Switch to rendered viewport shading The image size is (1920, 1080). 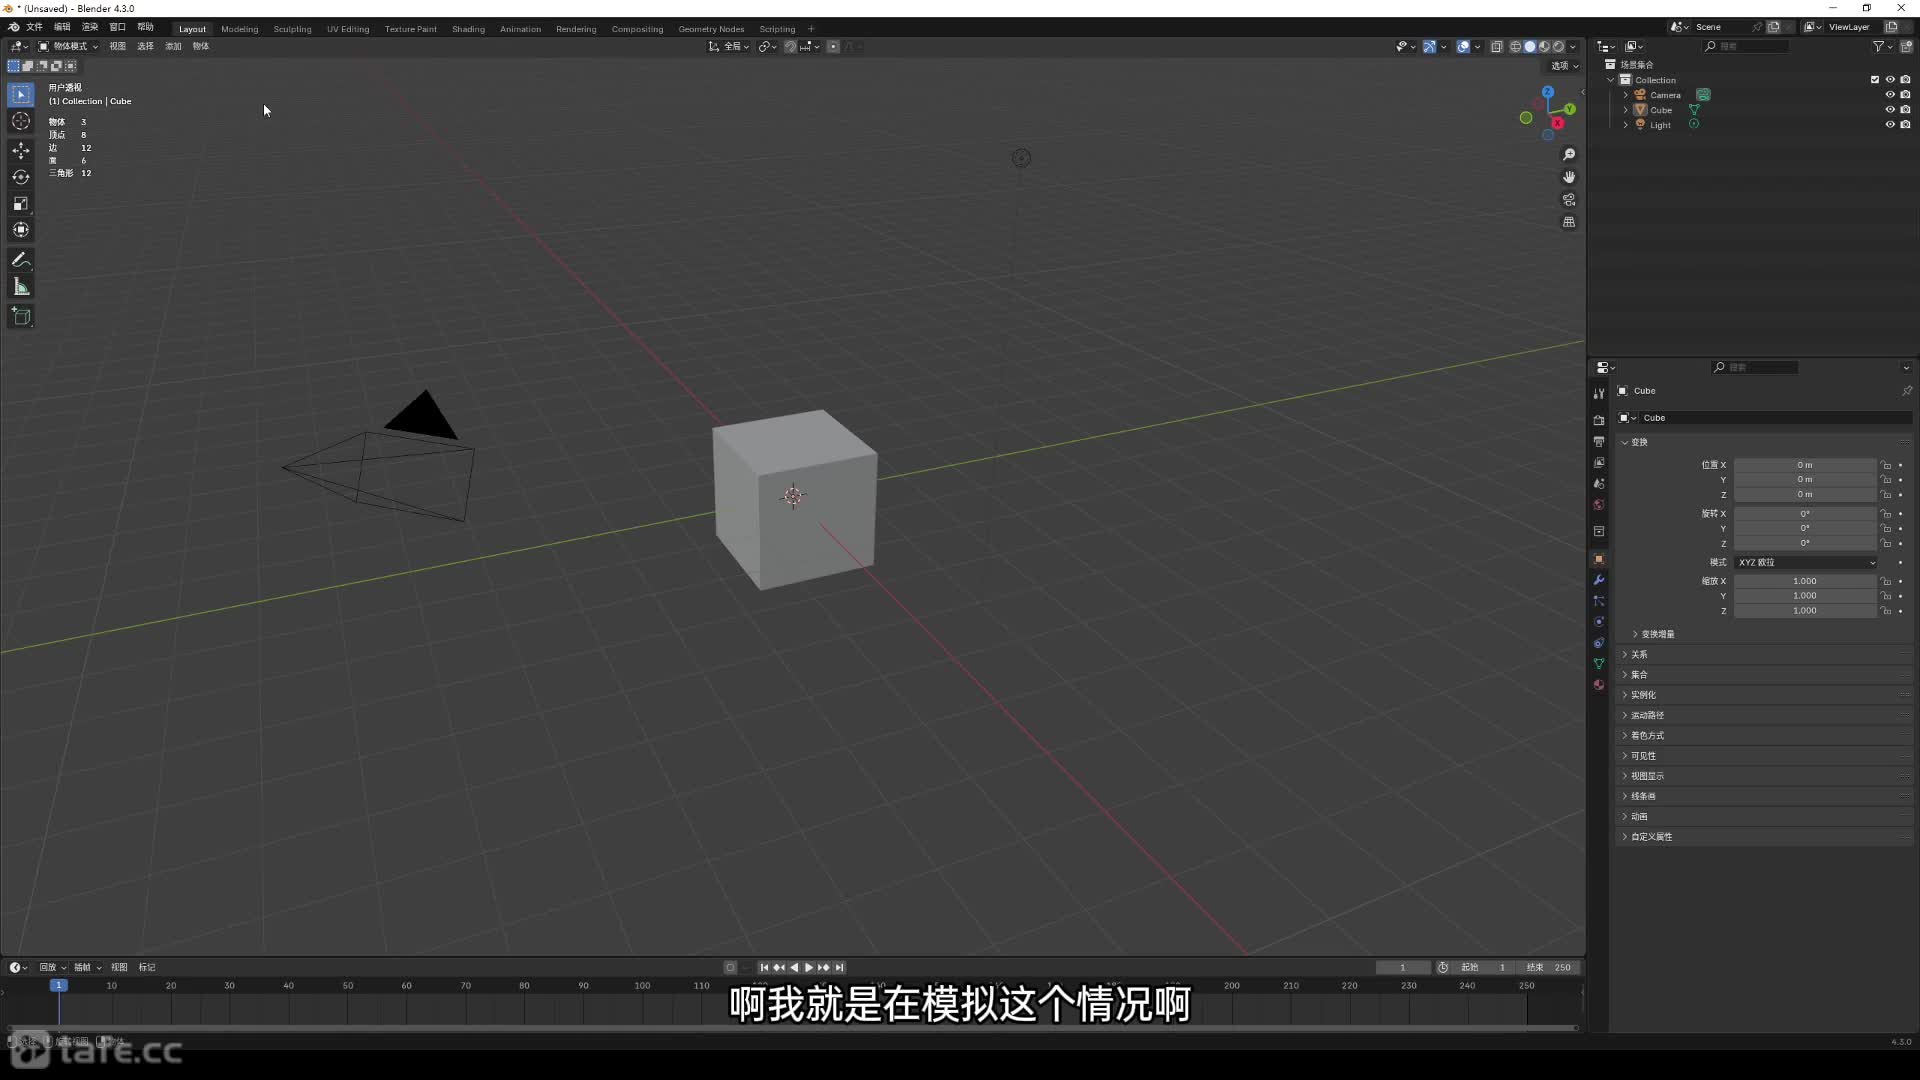pyautogui.click(x=1558, y=46)
